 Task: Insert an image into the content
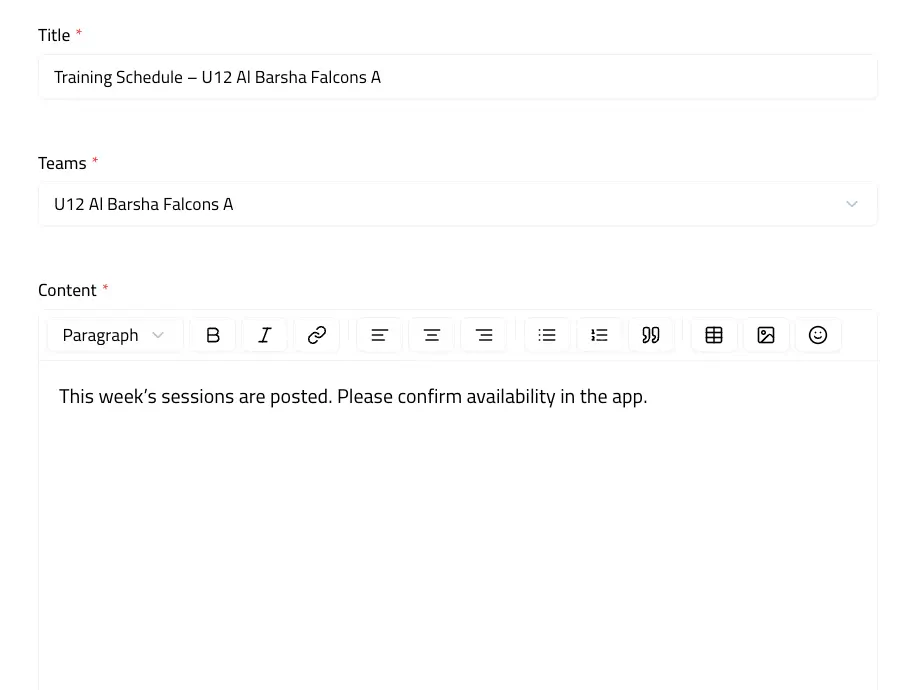coord(766,335)
